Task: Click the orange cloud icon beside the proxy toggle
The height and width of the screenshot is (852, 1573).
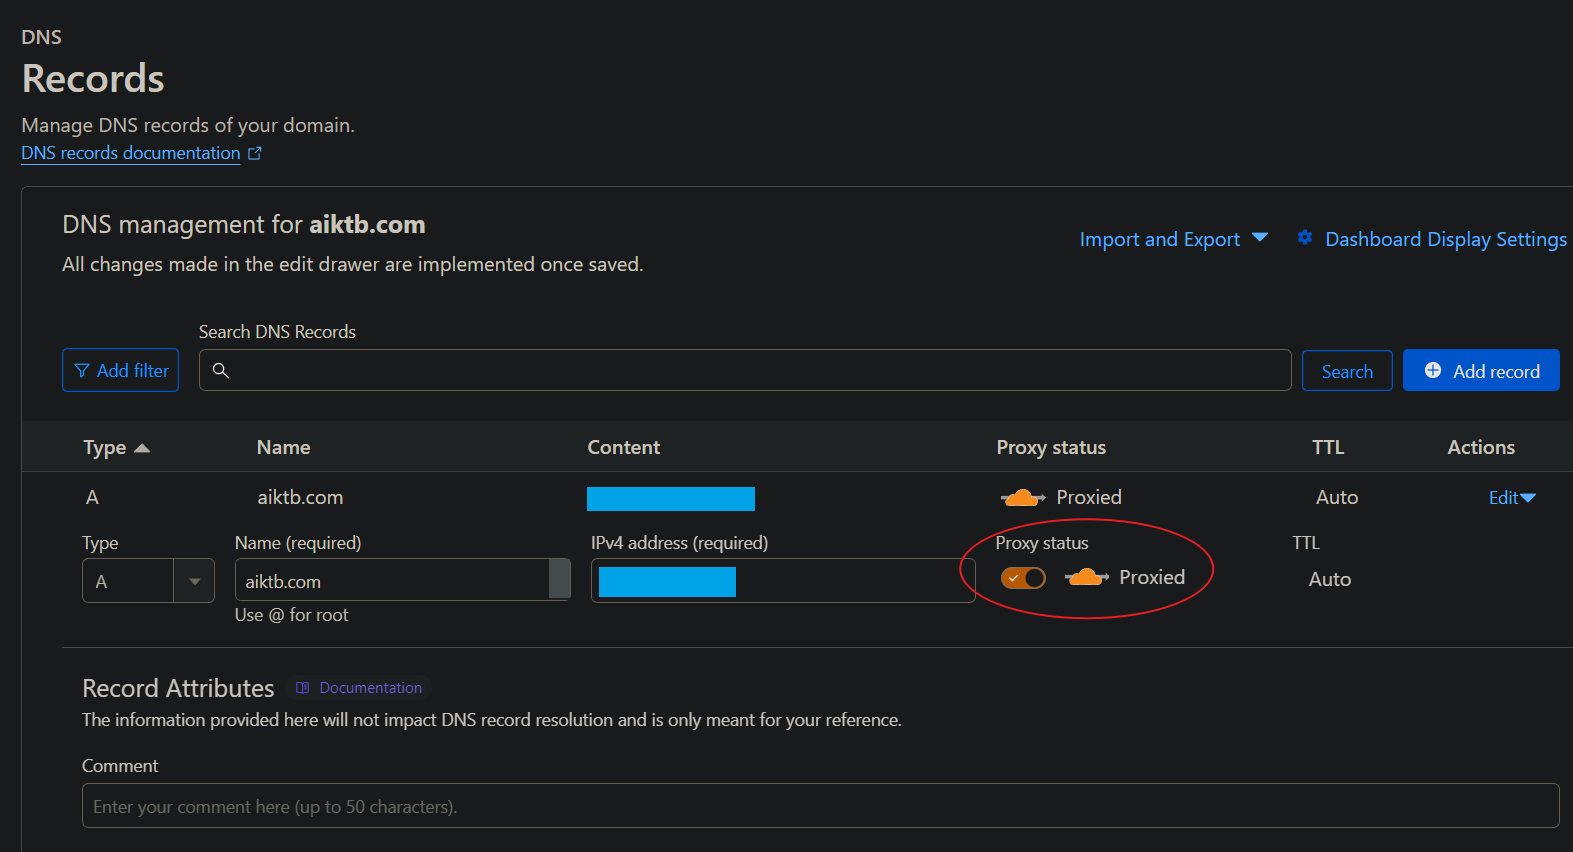Action: 1087,577
